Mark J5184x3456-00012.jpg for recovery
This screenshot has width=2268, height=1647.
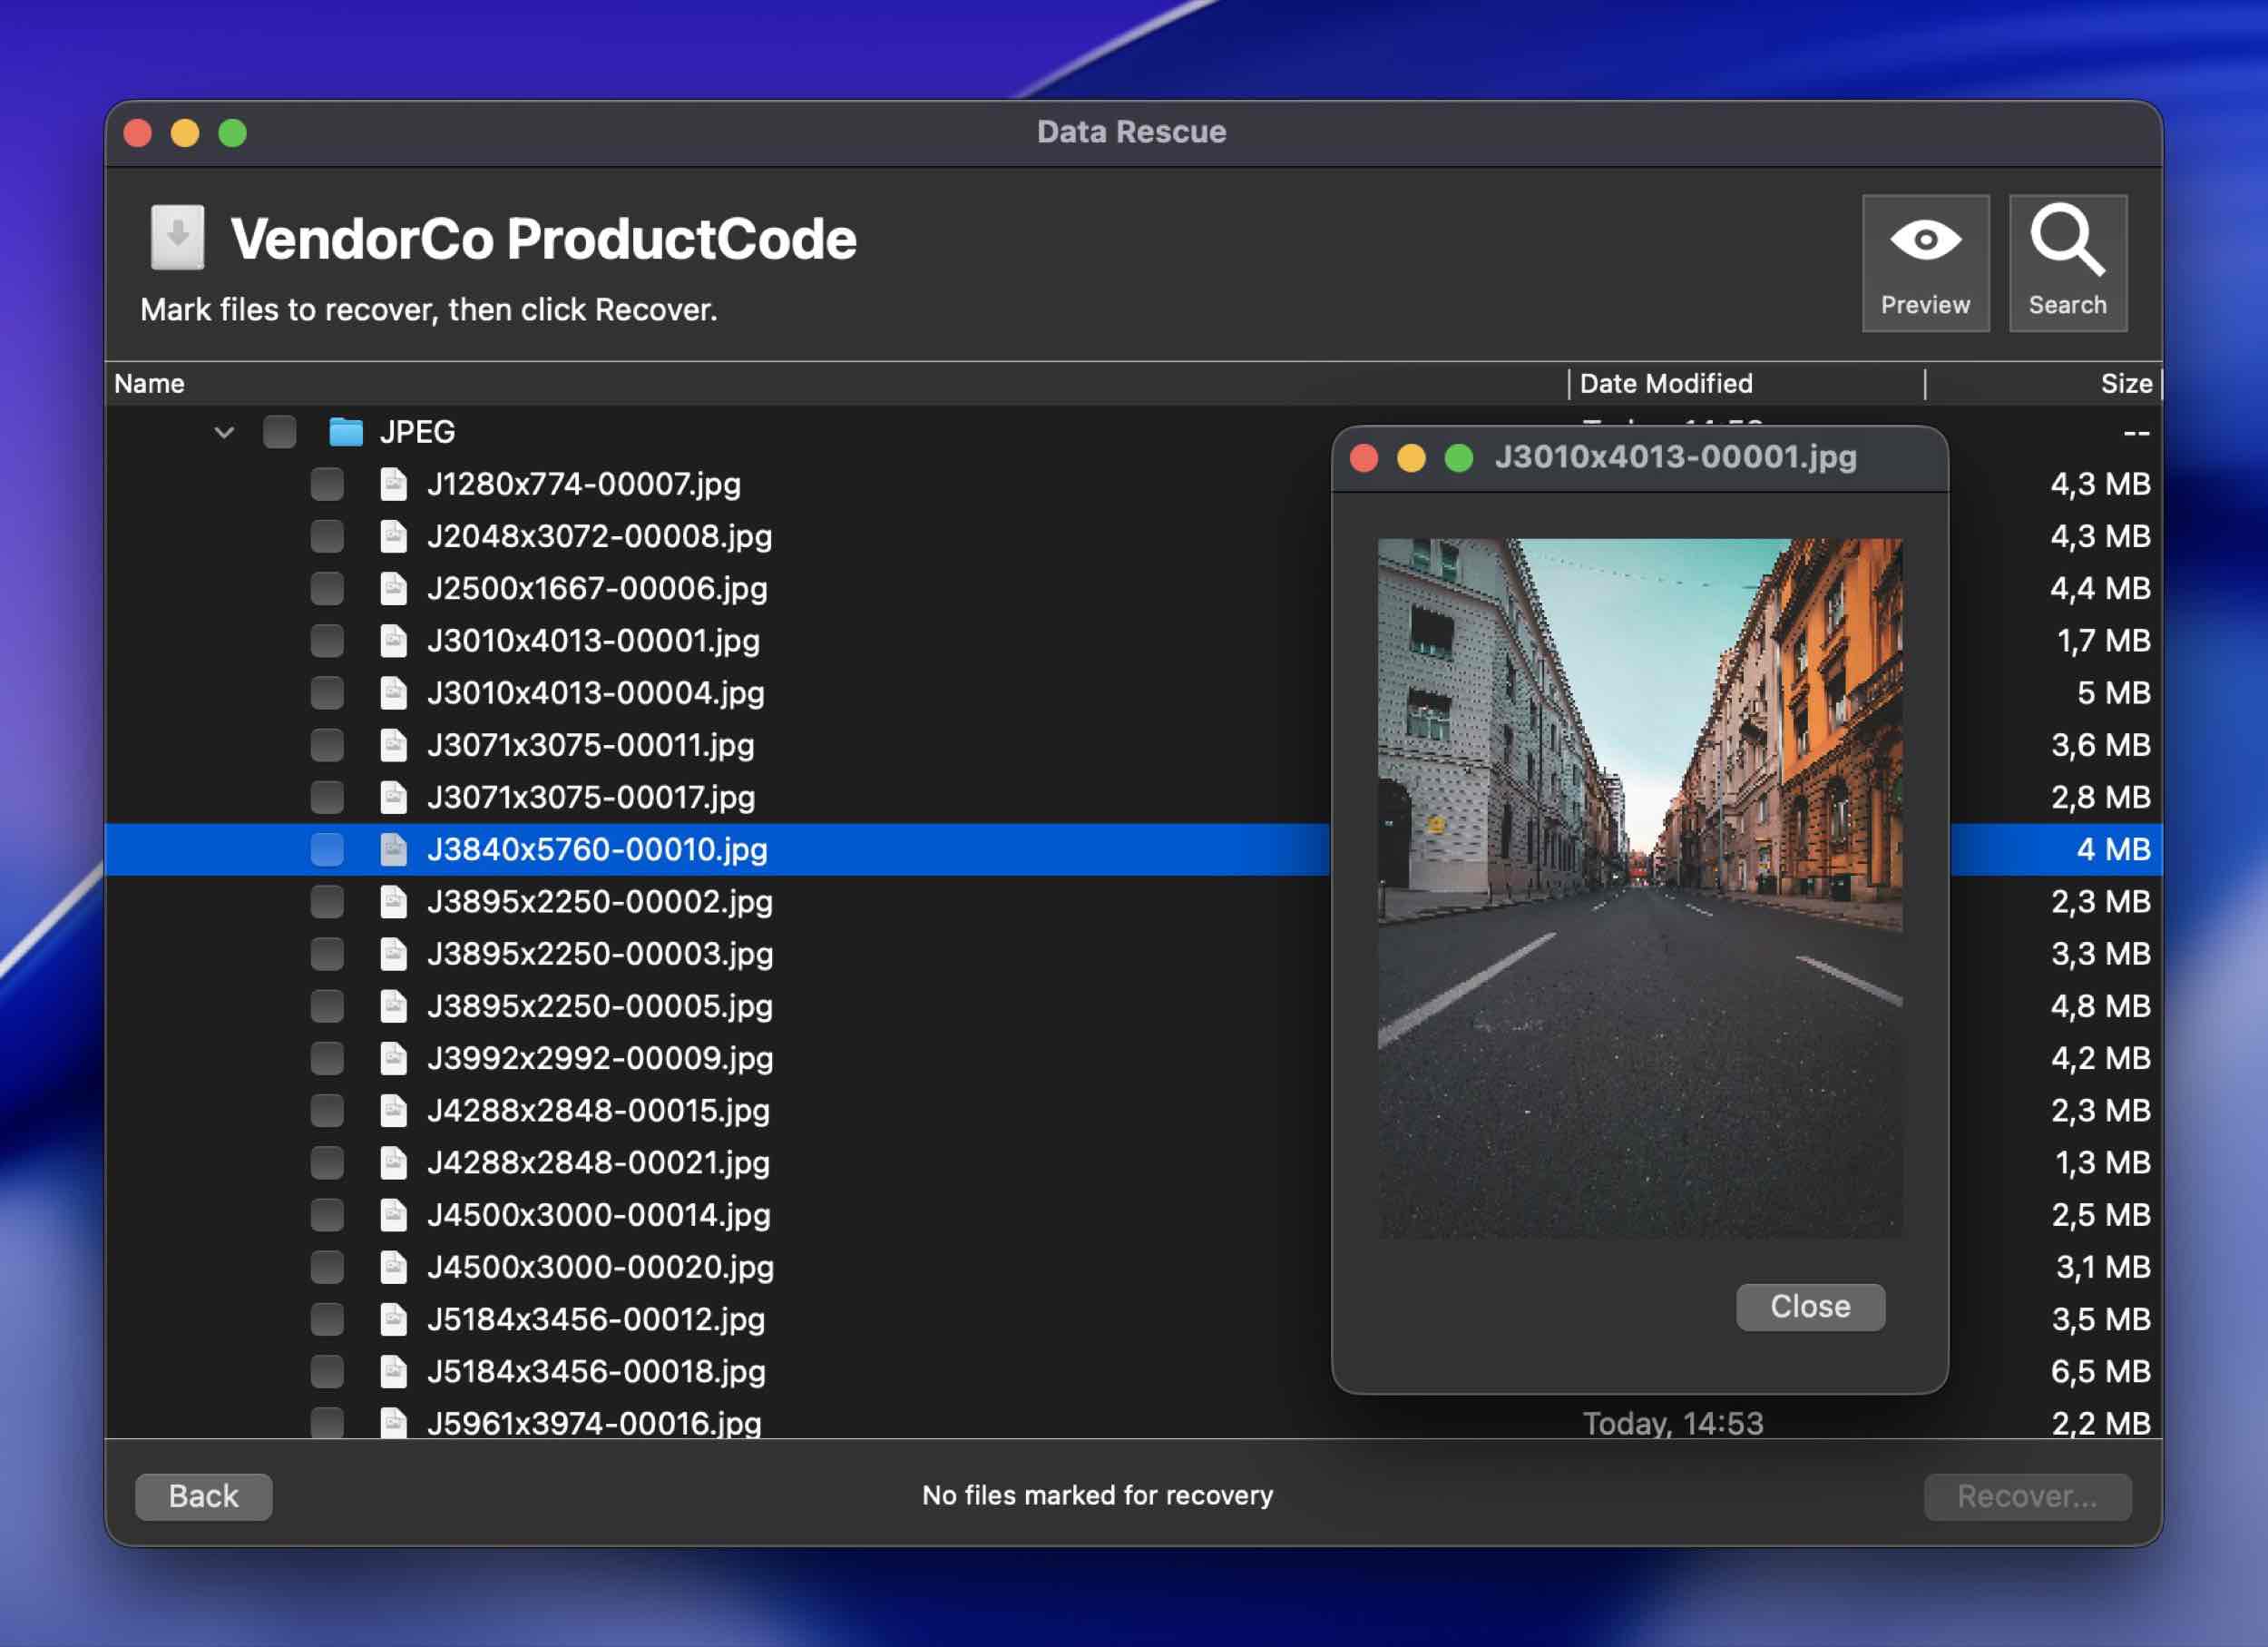tap(327, 1318)
